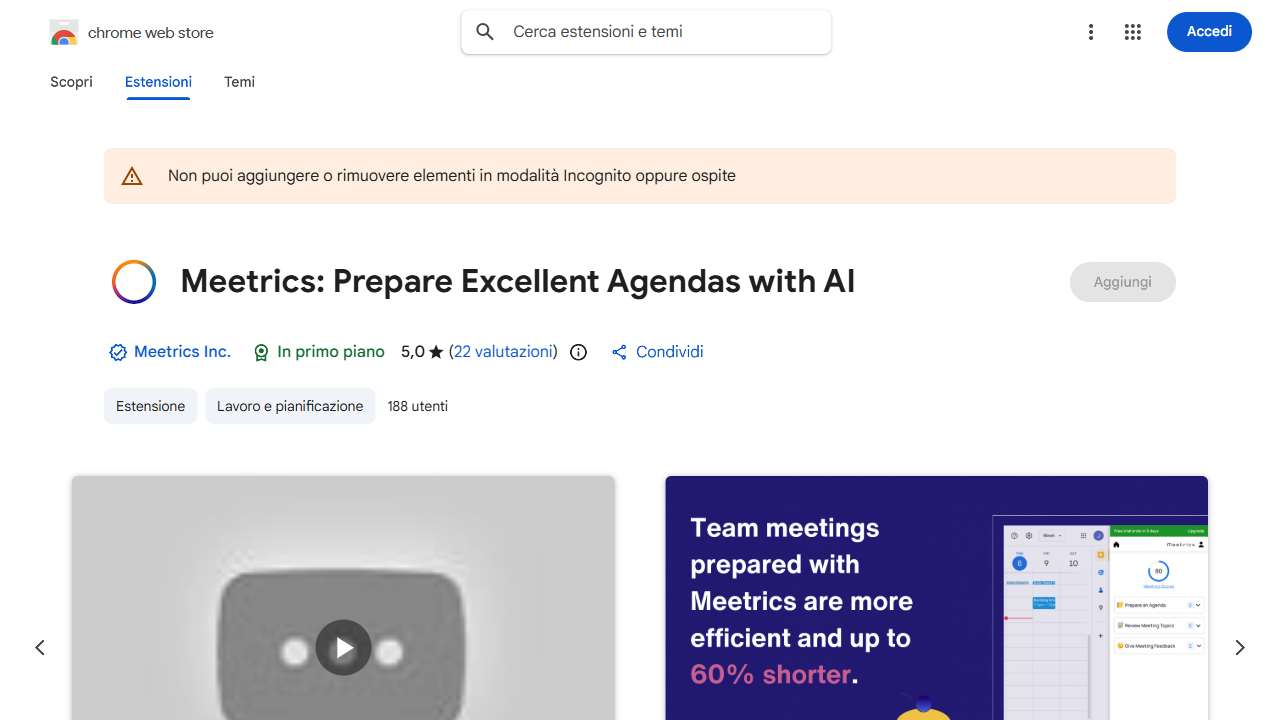Click the Accedi sign-in button
This screenshot has height=720, width=1280.
coord(1209,32)
